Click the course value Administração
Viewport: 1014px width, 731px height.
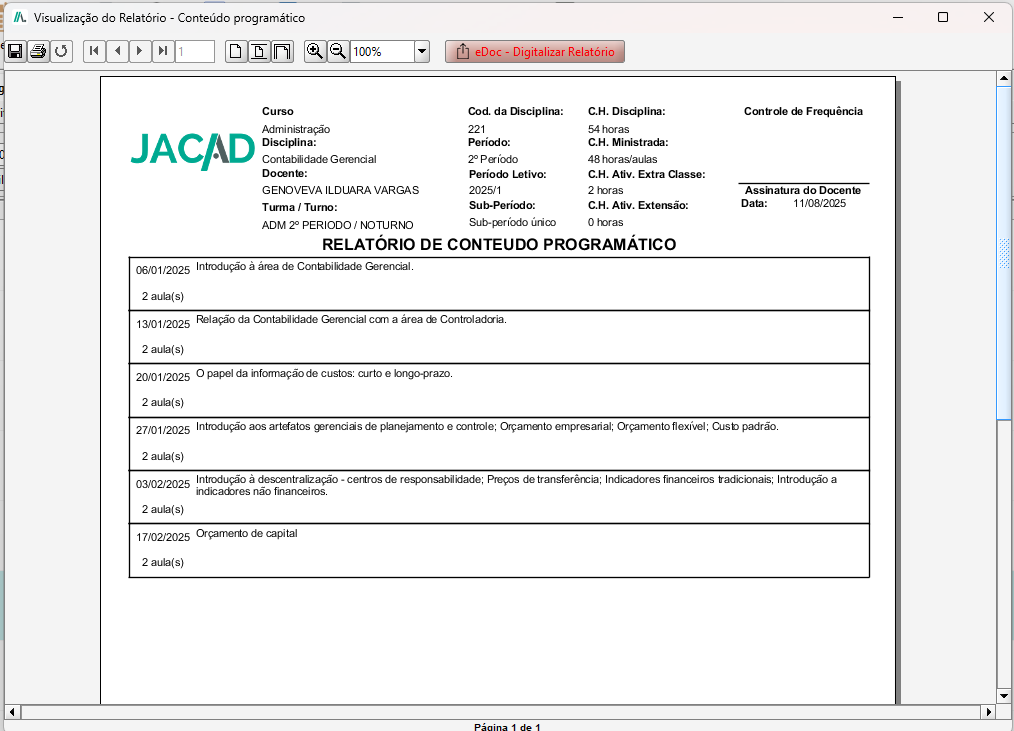point(296,129)
